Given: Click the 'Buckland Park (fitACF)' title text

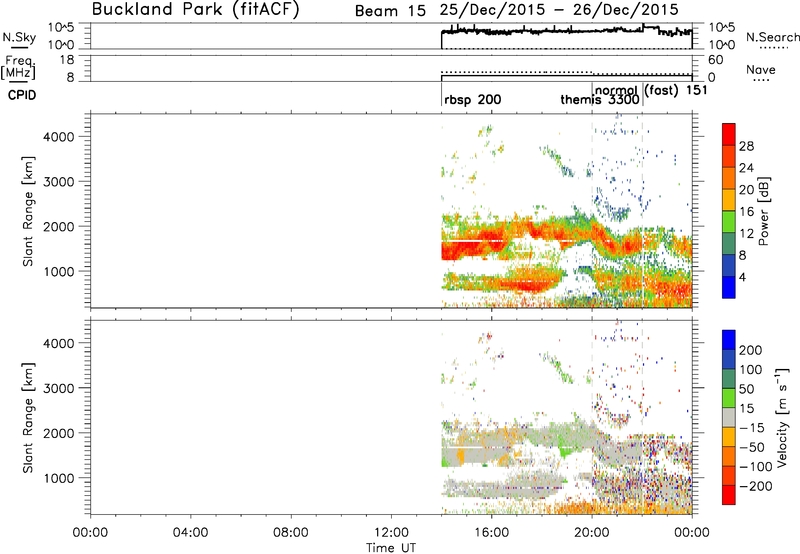Looking at the screenshot, I should click(195, 9).
